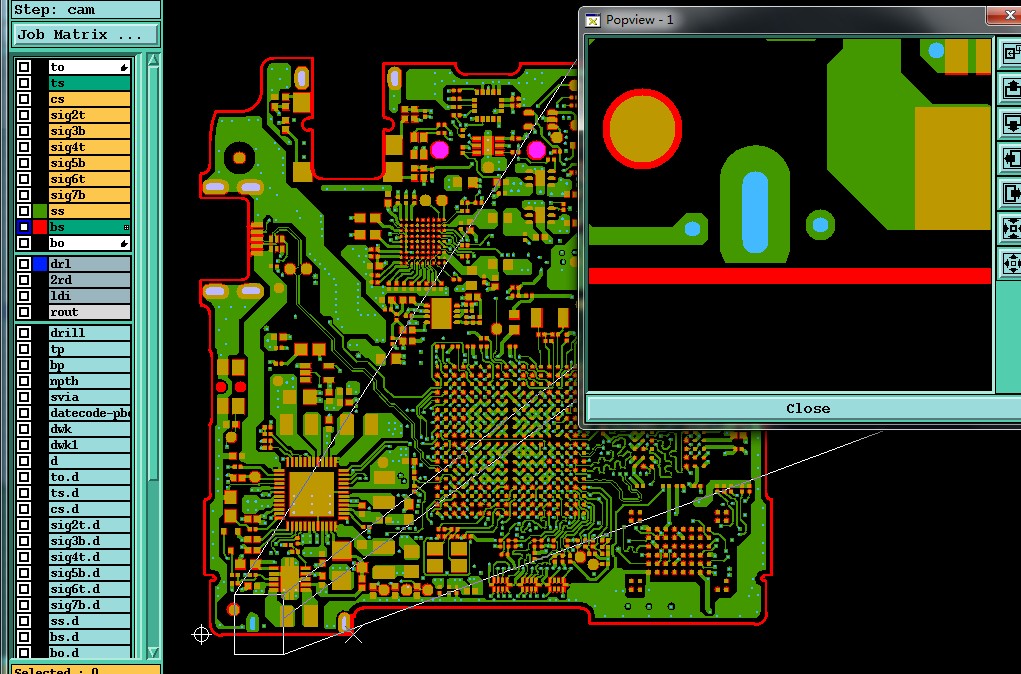The width and height of the screenshot is (1021, 674).
Task: Select the 'tp' layer row
Action: click(x=90, y=349)
